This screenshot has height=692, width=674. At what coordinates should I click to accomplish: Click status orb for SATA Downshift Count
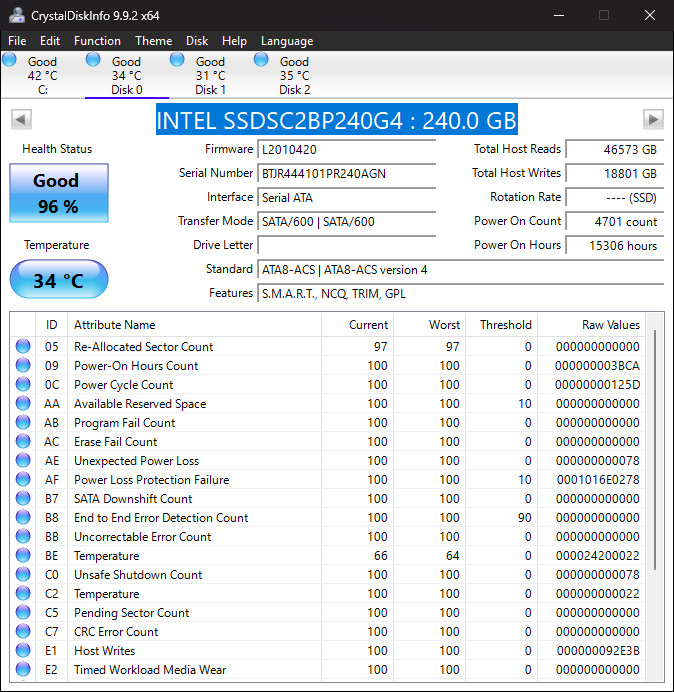tap(23, 498)
